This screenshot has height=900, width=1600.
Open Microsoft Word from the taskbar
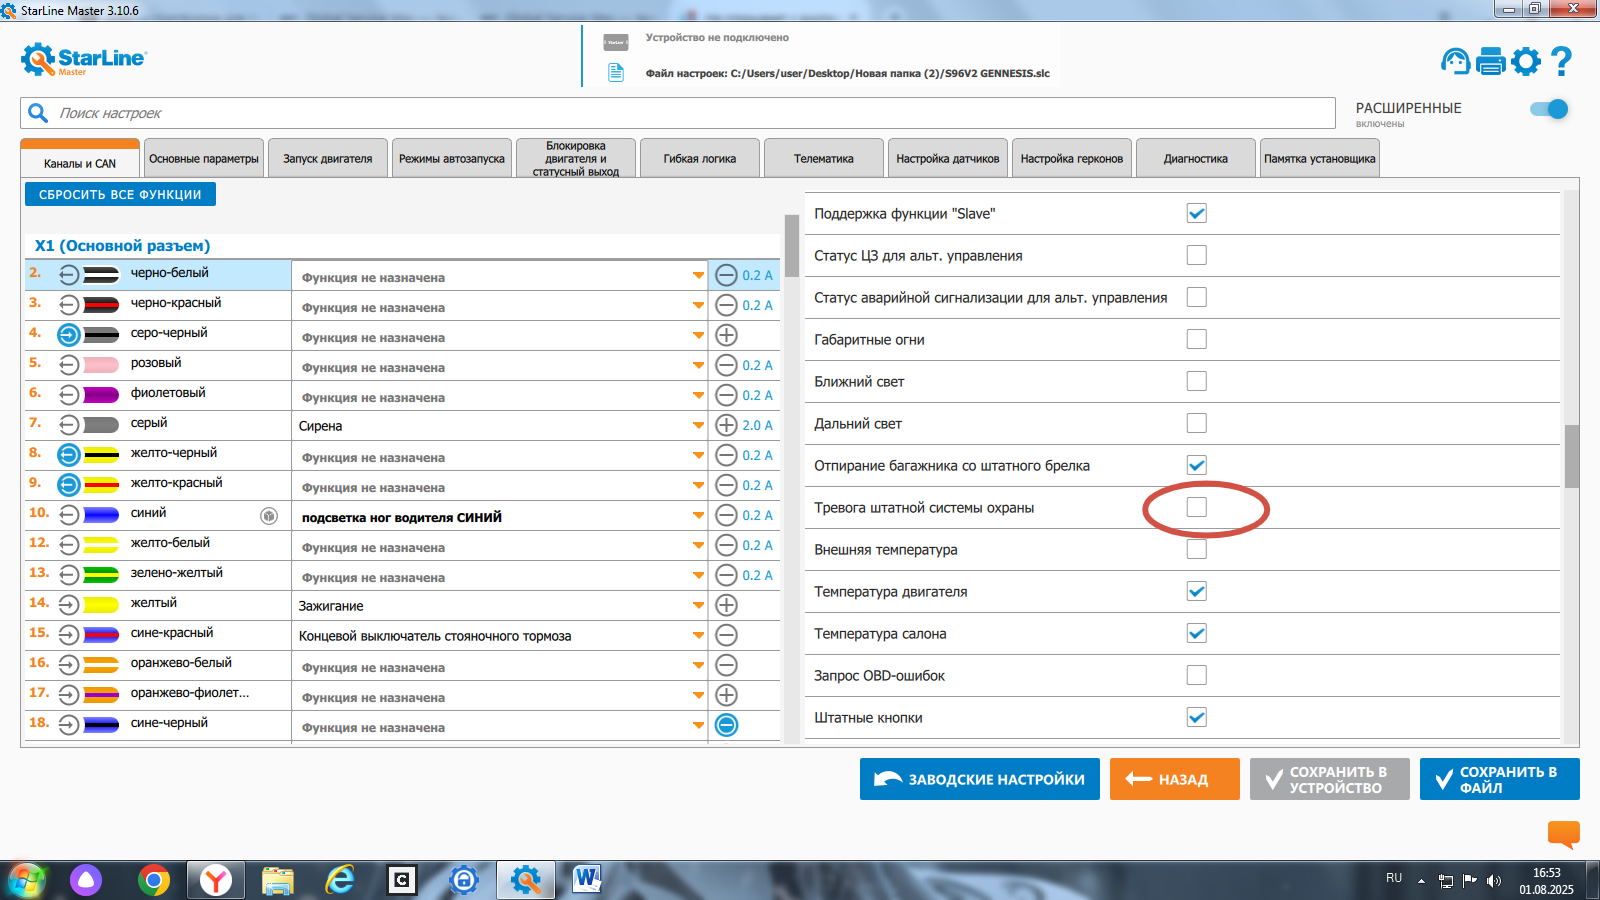pos(587,880)
